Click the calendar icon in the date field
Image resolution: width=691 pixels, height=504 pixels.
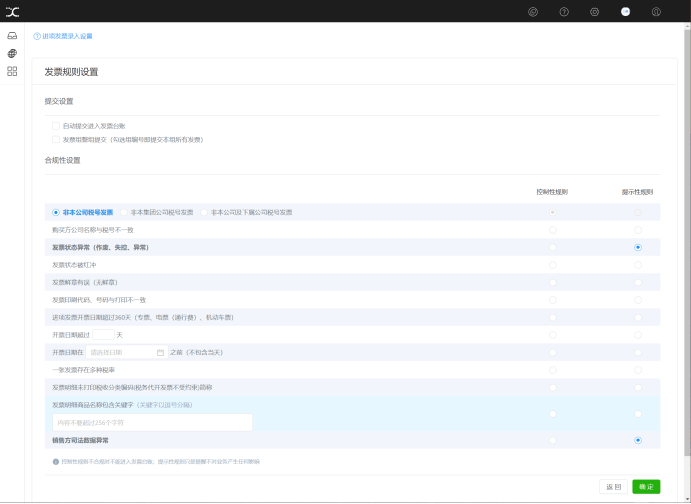click(x=160, y=352)
